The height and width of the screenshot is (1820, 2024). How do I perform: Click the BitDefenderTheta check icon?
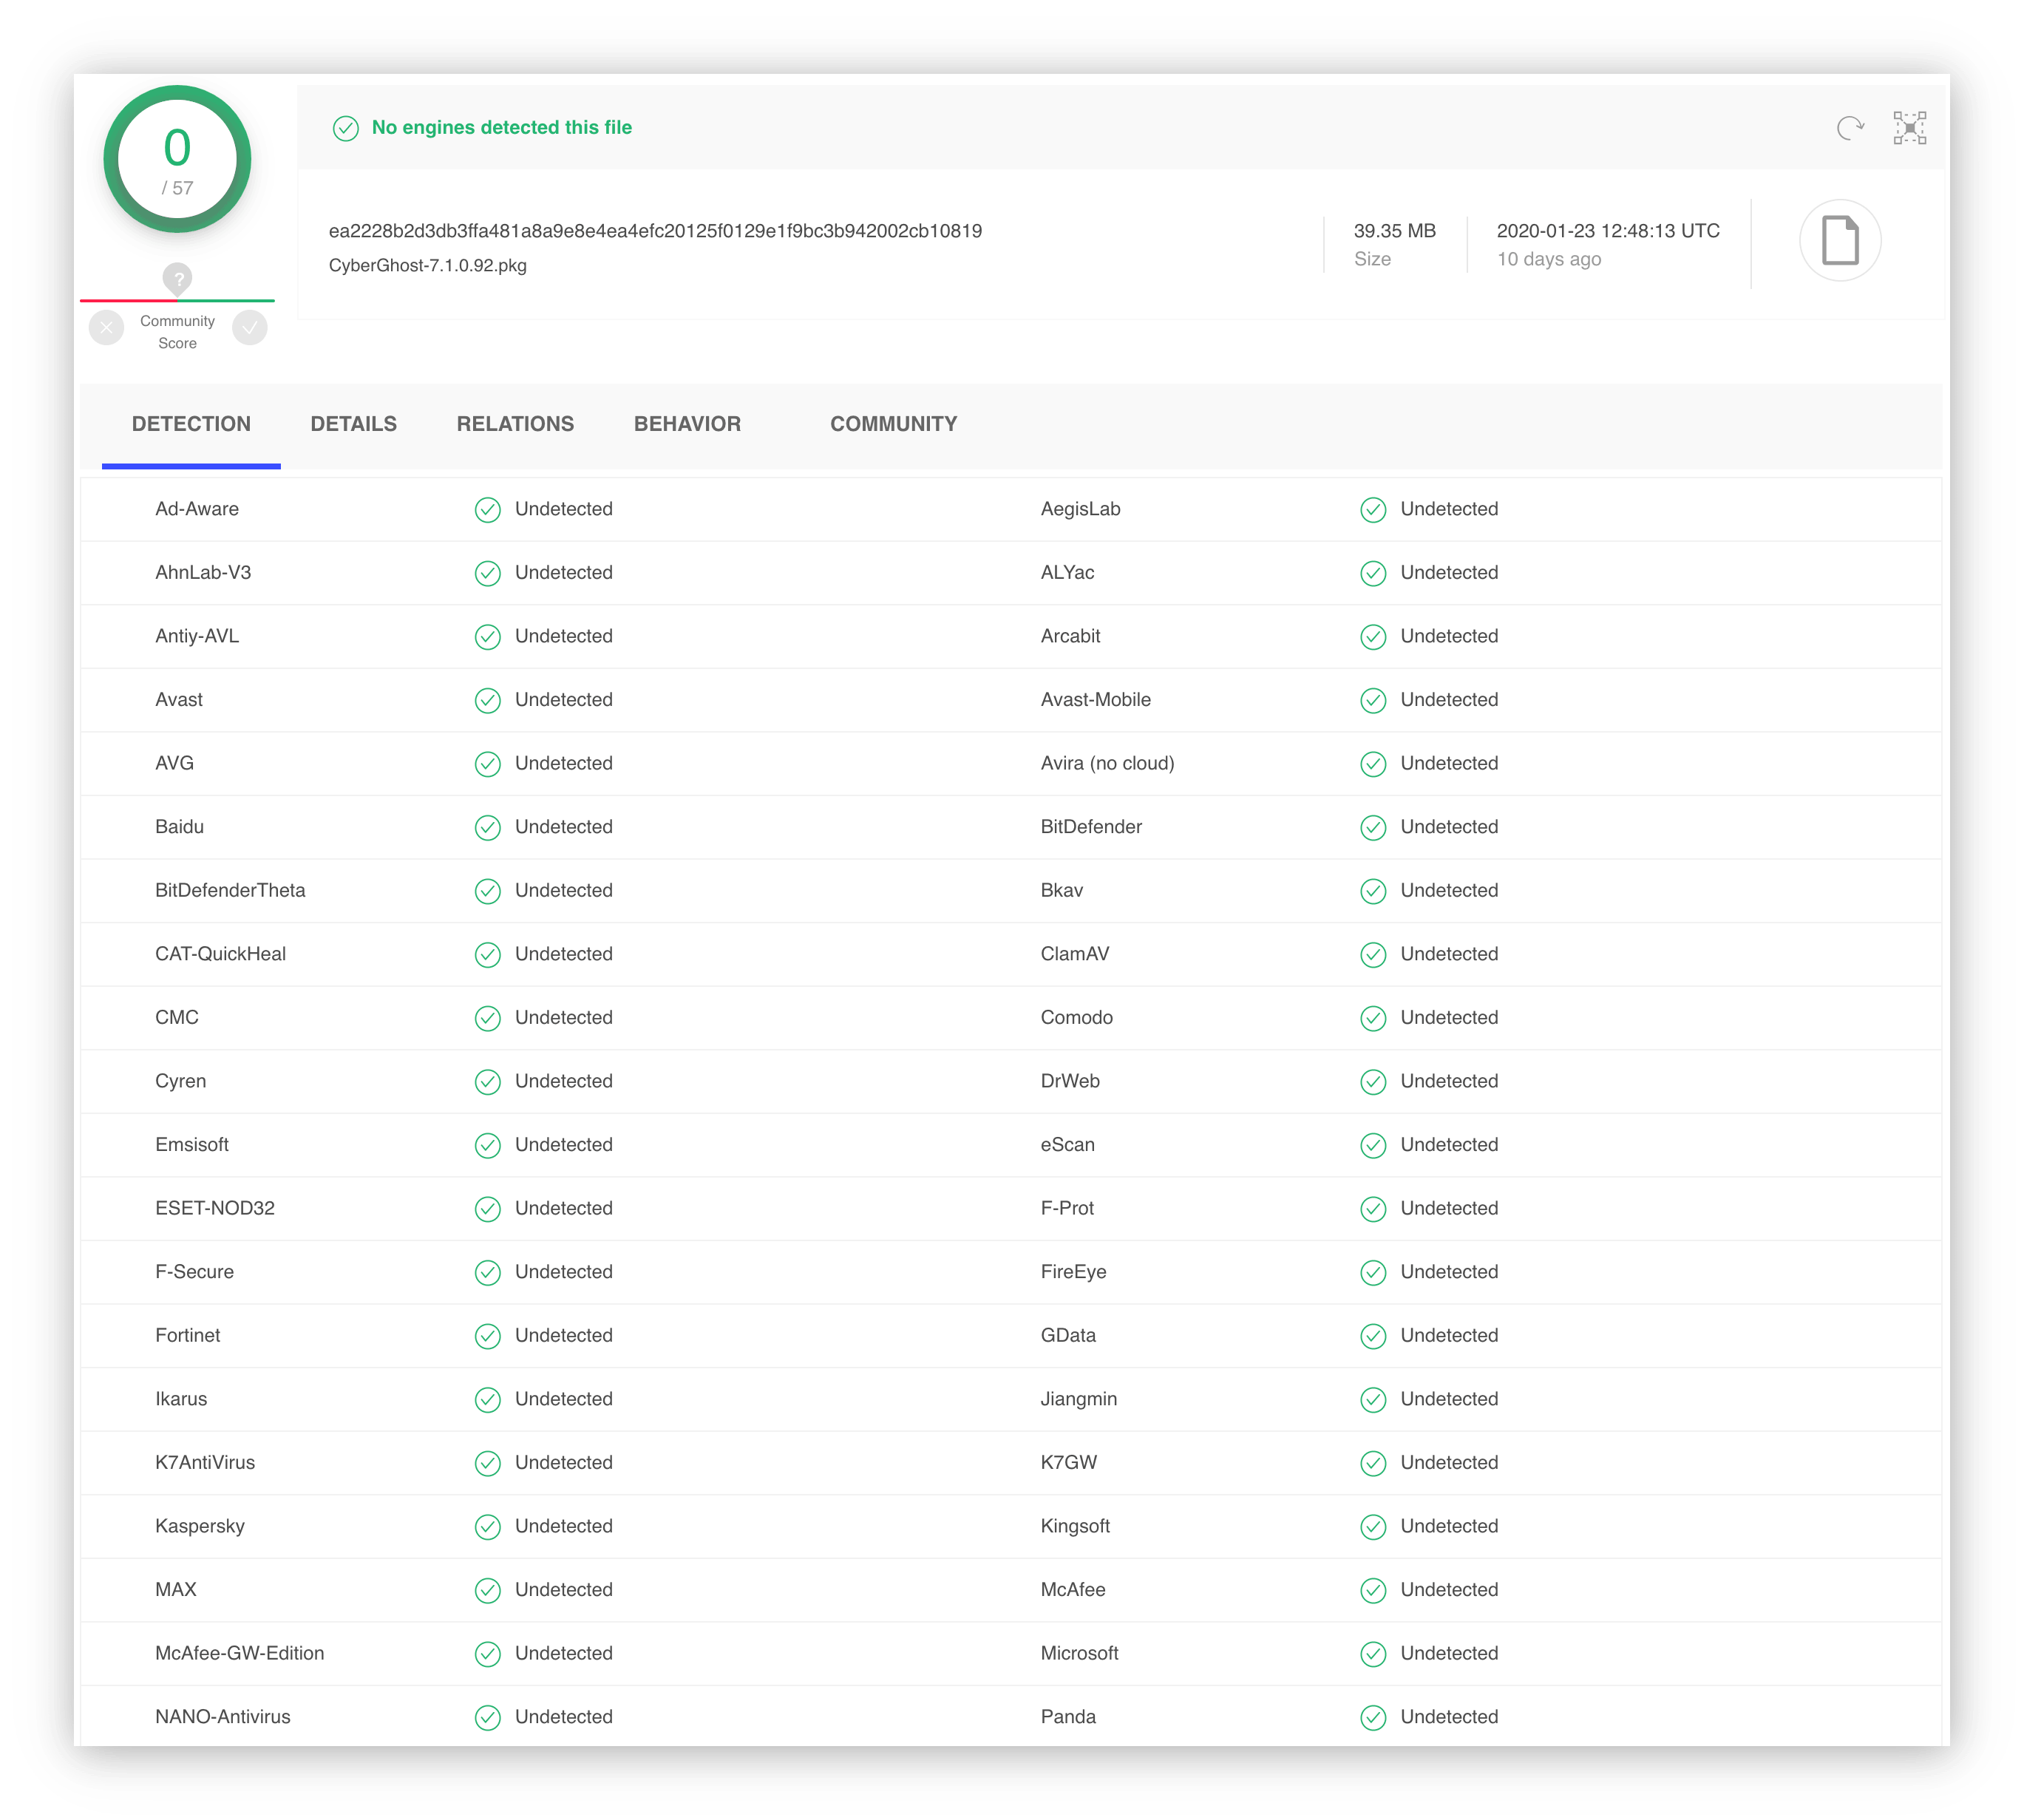click(487, 891)
